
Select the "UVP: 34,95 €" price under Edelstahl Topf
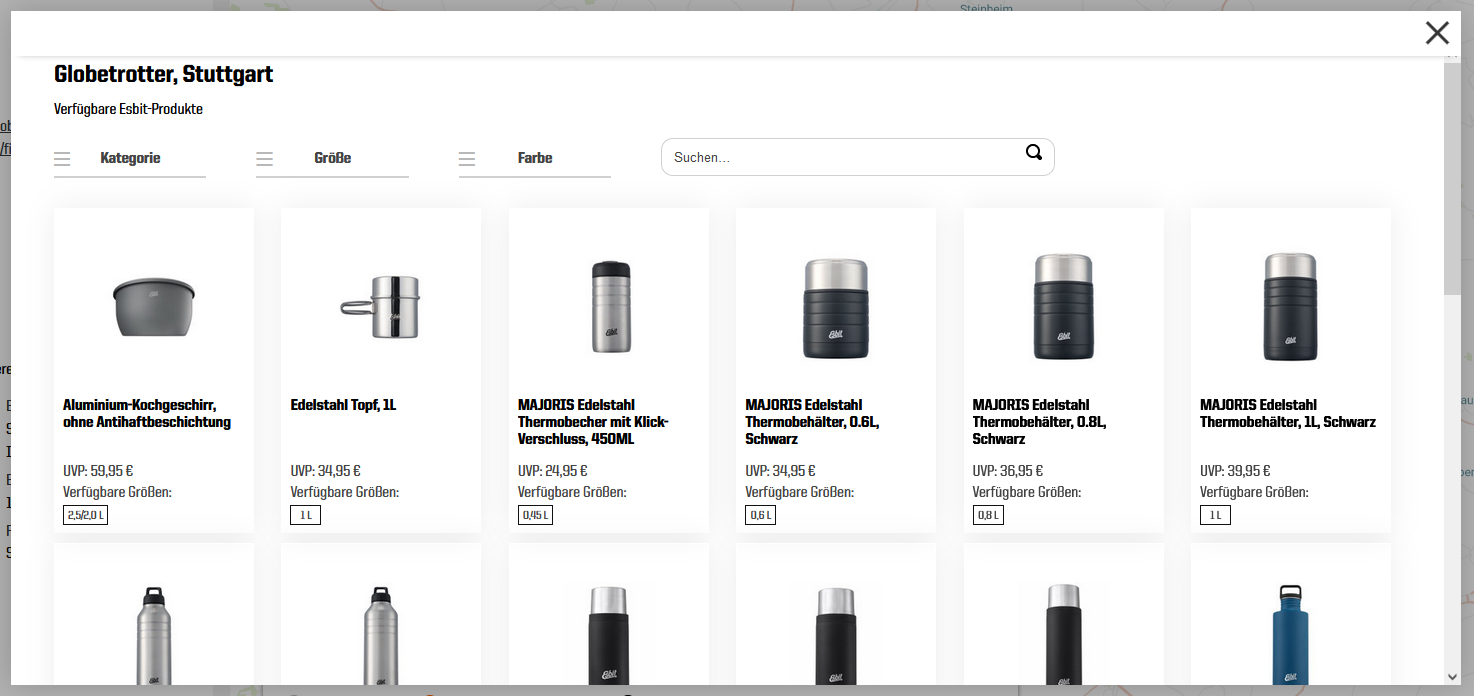coord(325,471)
